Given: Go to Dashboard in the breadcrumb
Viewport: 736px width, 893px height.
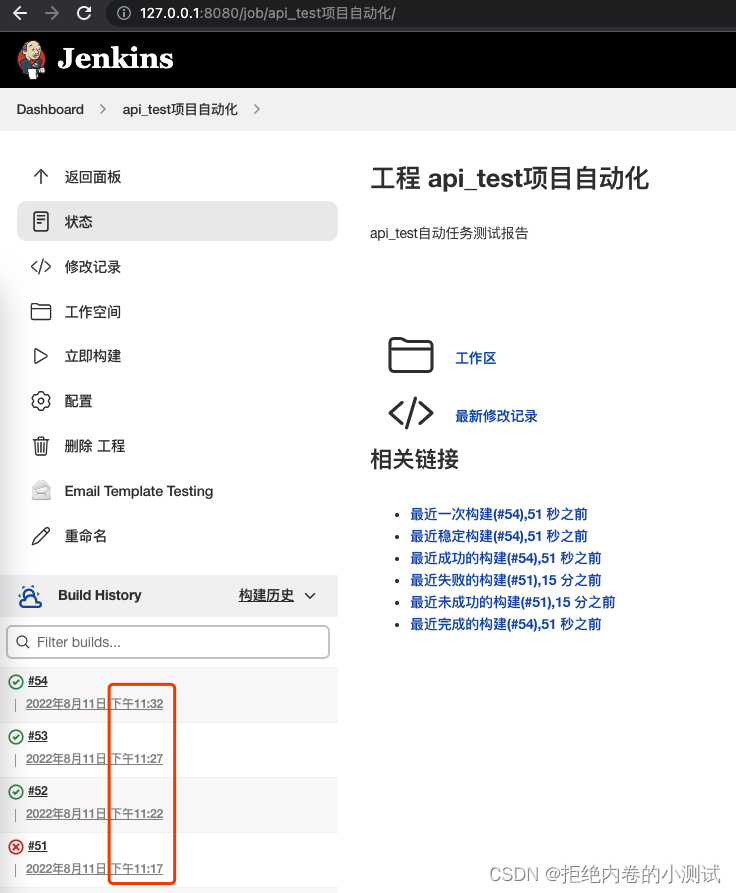Looking at the screenshot, I should click(x=50, y=109).
